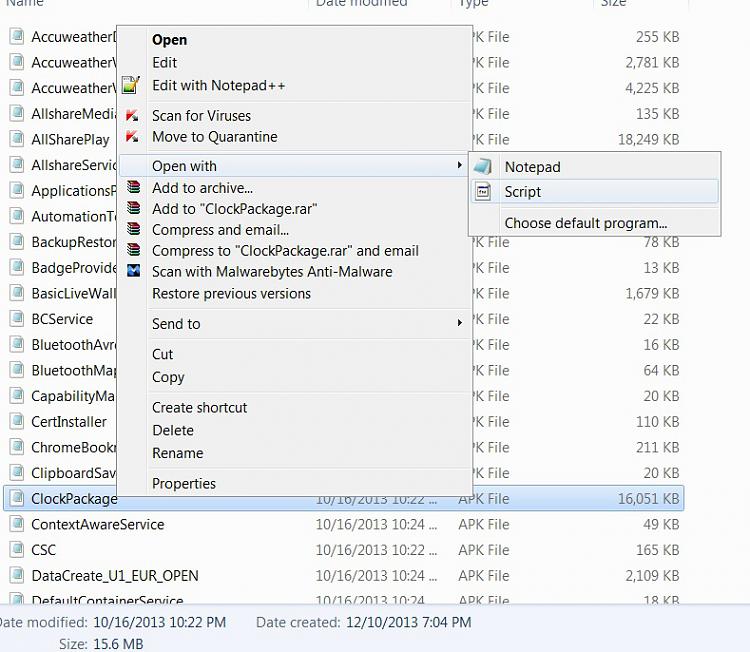The width and height of the screenshot is (750, 652).
Task: Click the Size 15.6 MB value in details pane
Action: coord(118,644)
